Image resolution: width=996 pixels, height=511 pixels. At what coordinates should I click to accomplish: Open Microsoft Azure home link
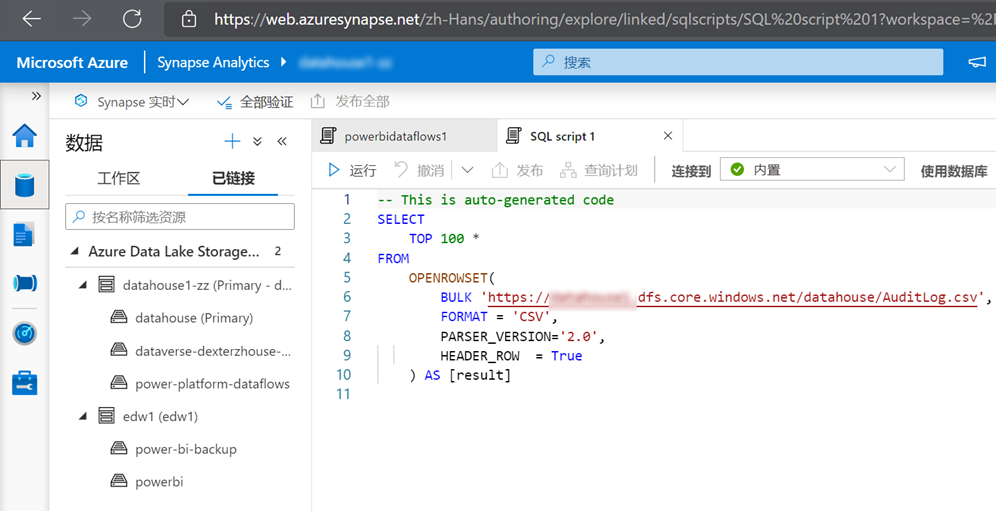pos(72,62)
